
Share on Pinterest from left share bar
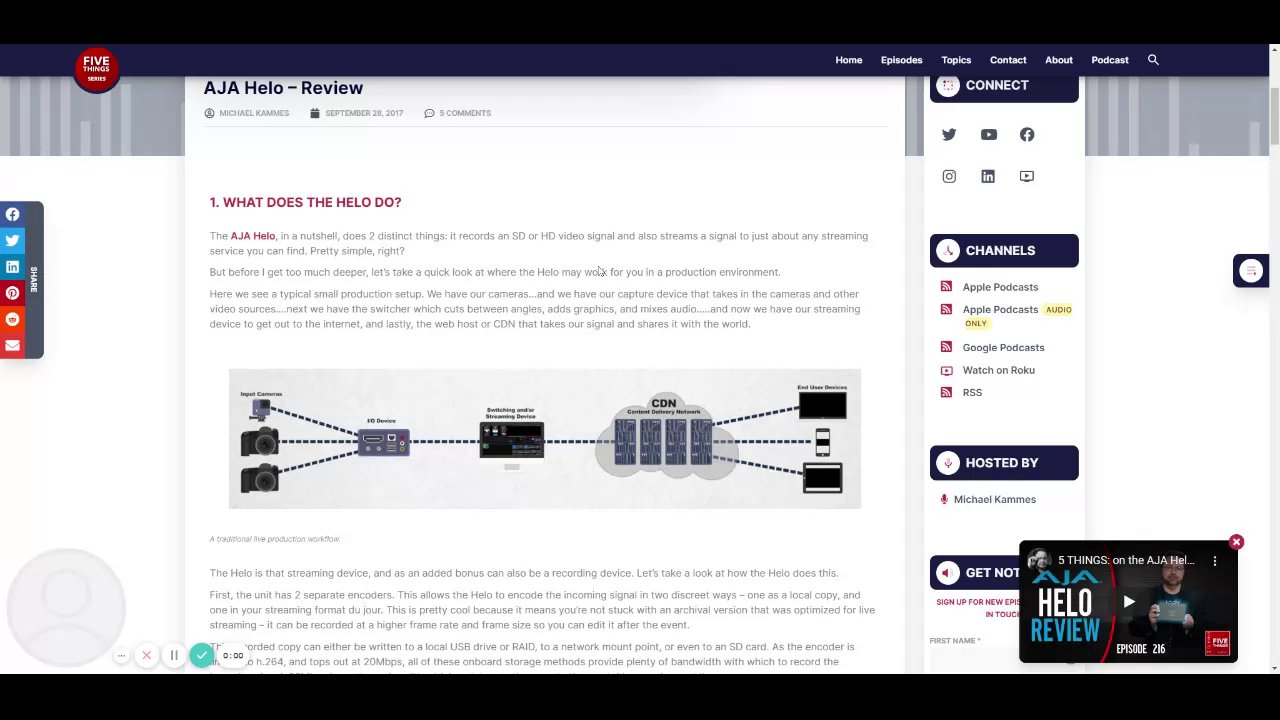point(12,293)
